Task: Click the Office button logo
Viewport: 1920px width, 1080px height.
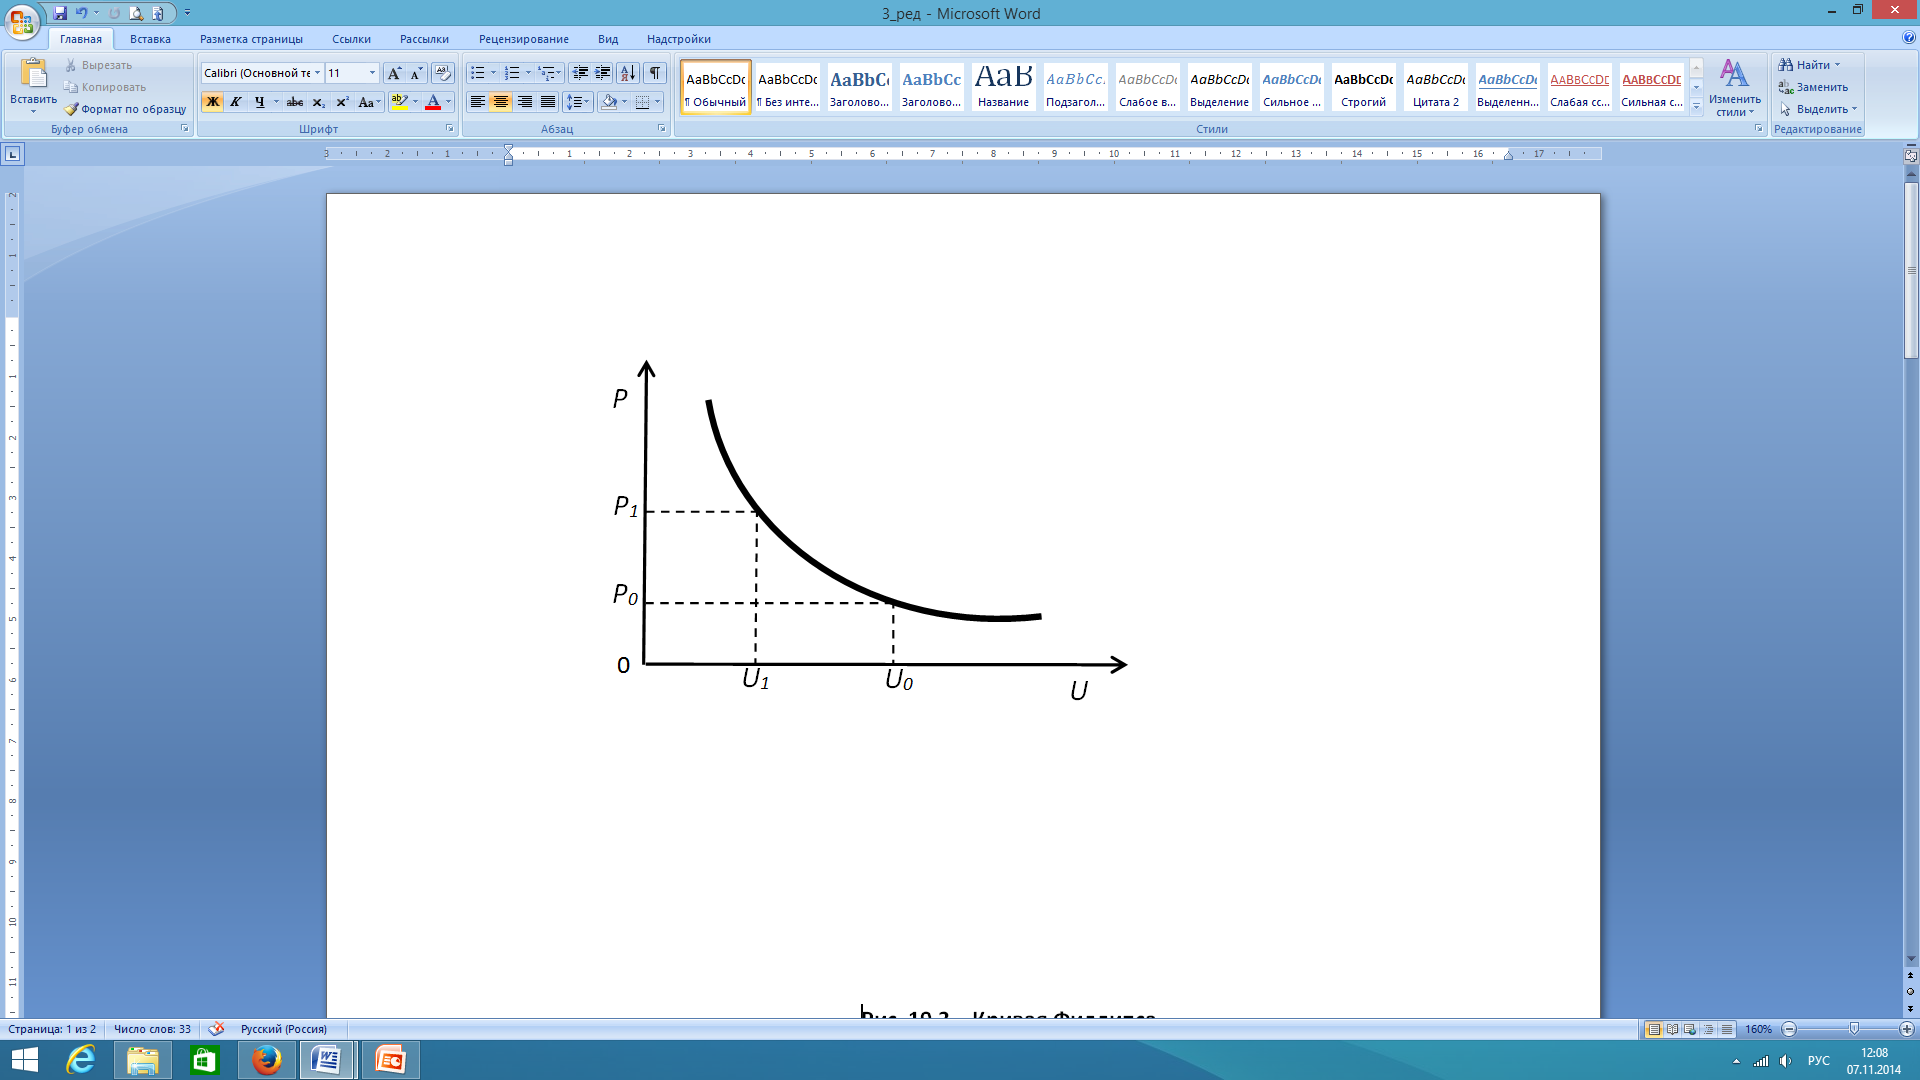Action: point(22,20)
